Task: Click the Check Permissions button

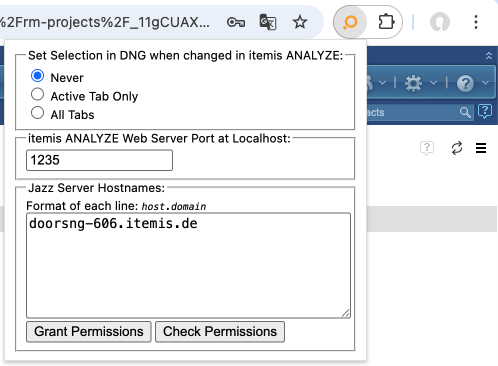Action: pyautogui.click(x=220, y=332)
